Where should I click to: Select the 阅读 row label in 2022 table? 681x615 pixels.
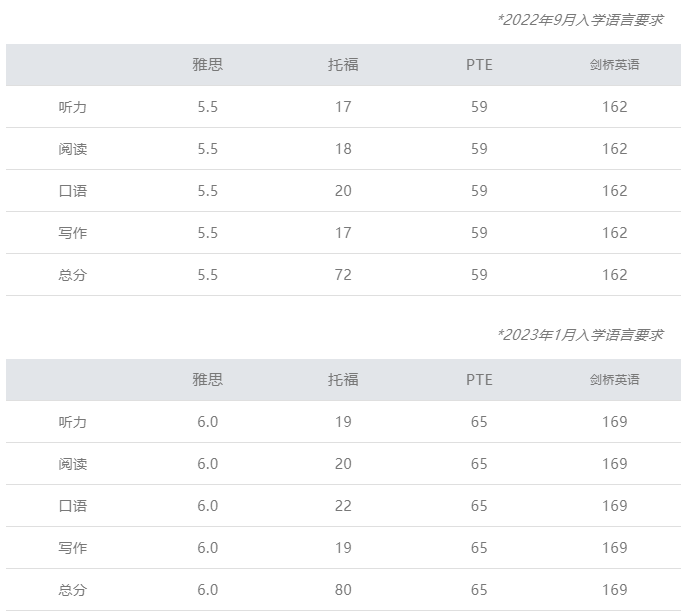click(73, 149)
